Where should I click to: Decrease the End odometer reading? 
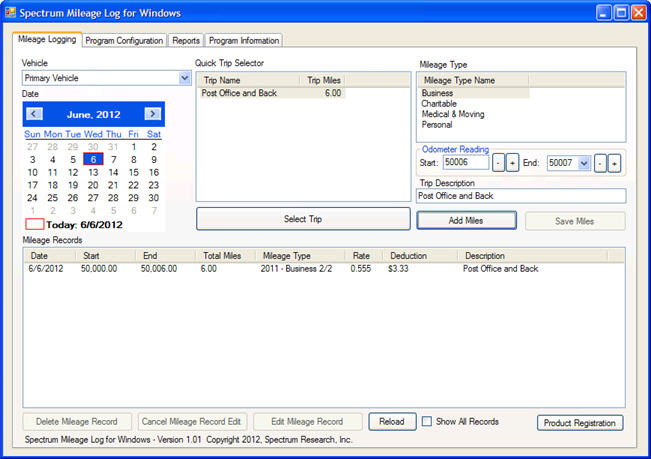(x=600, y=163)
